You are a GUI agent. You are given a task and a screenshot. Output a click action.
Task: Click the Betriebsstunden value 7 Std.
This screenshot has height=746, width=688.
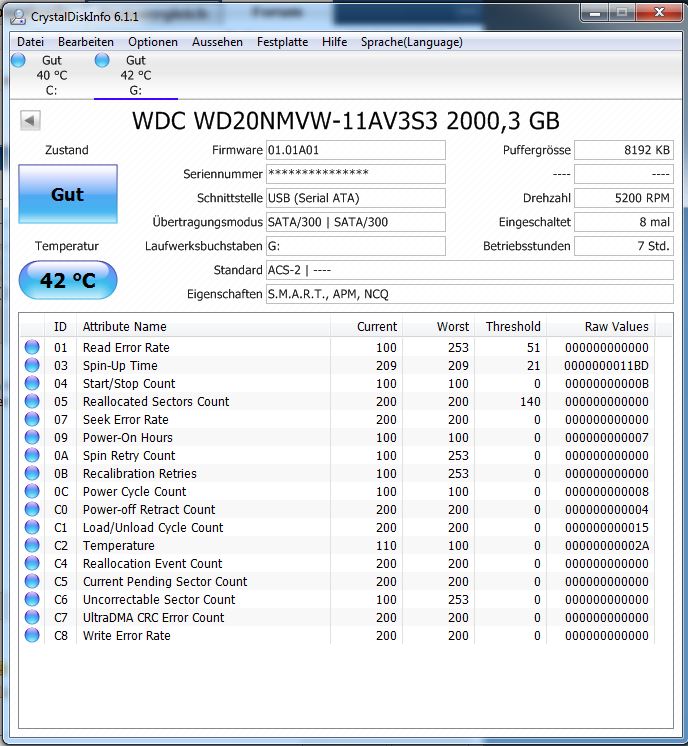624,246
